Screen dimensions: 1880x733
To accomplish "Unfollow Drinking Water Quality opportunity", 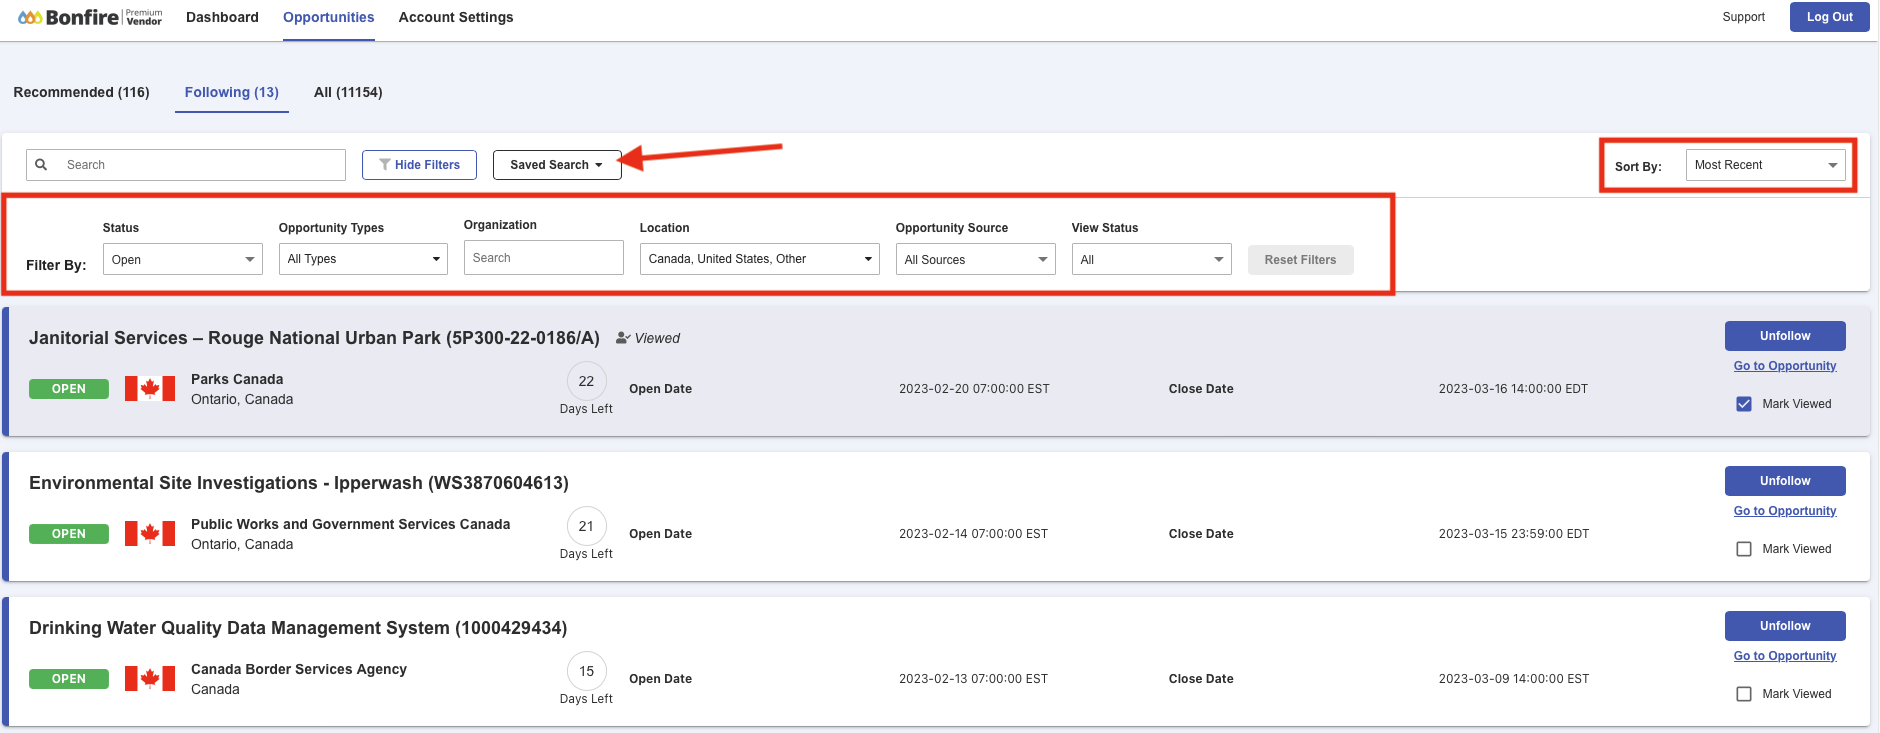I will (1785, 626).
